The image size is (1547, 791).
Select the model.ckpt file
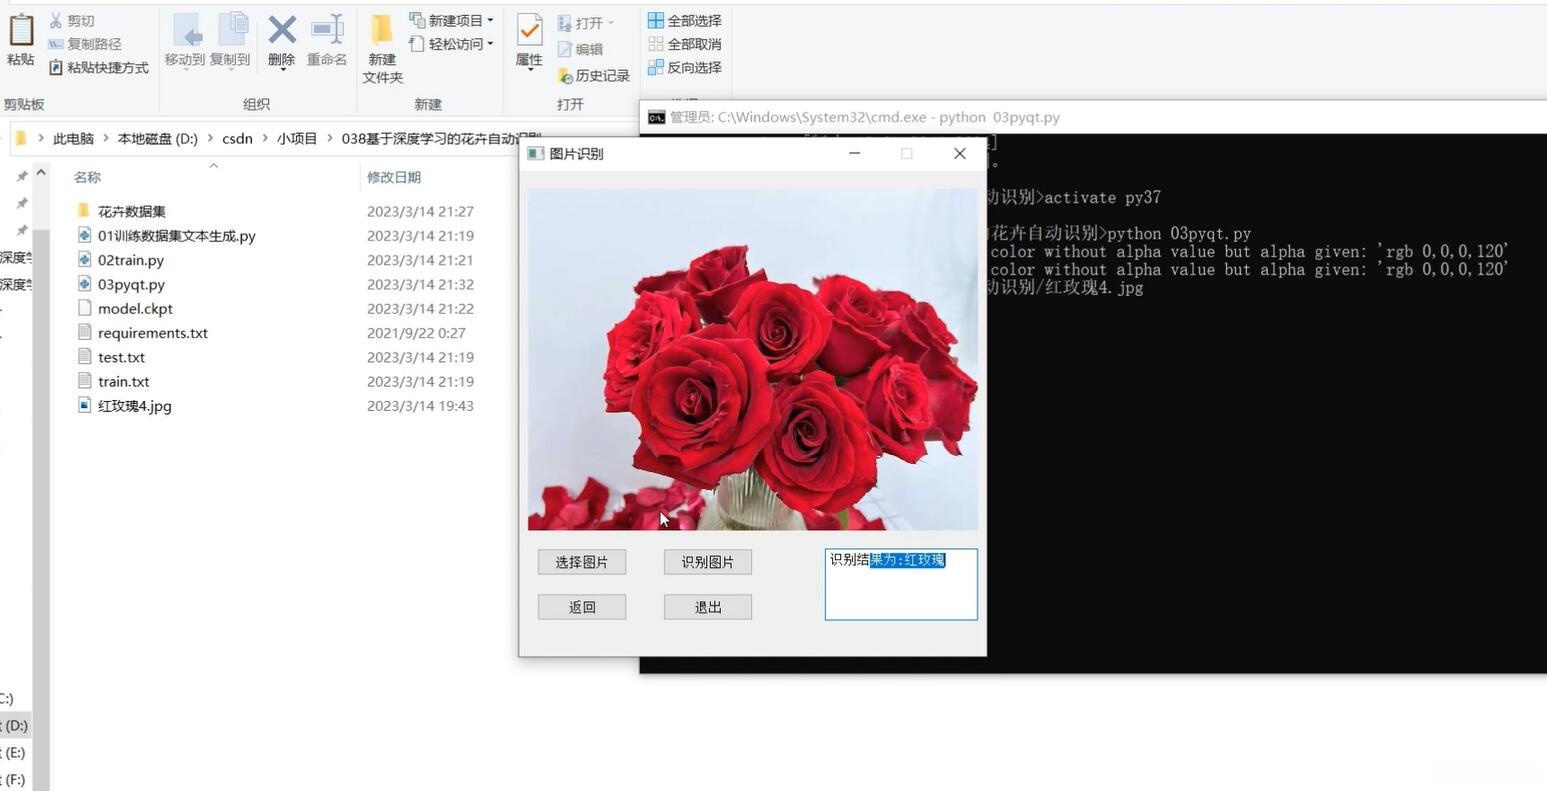click(x=125, y=309)
